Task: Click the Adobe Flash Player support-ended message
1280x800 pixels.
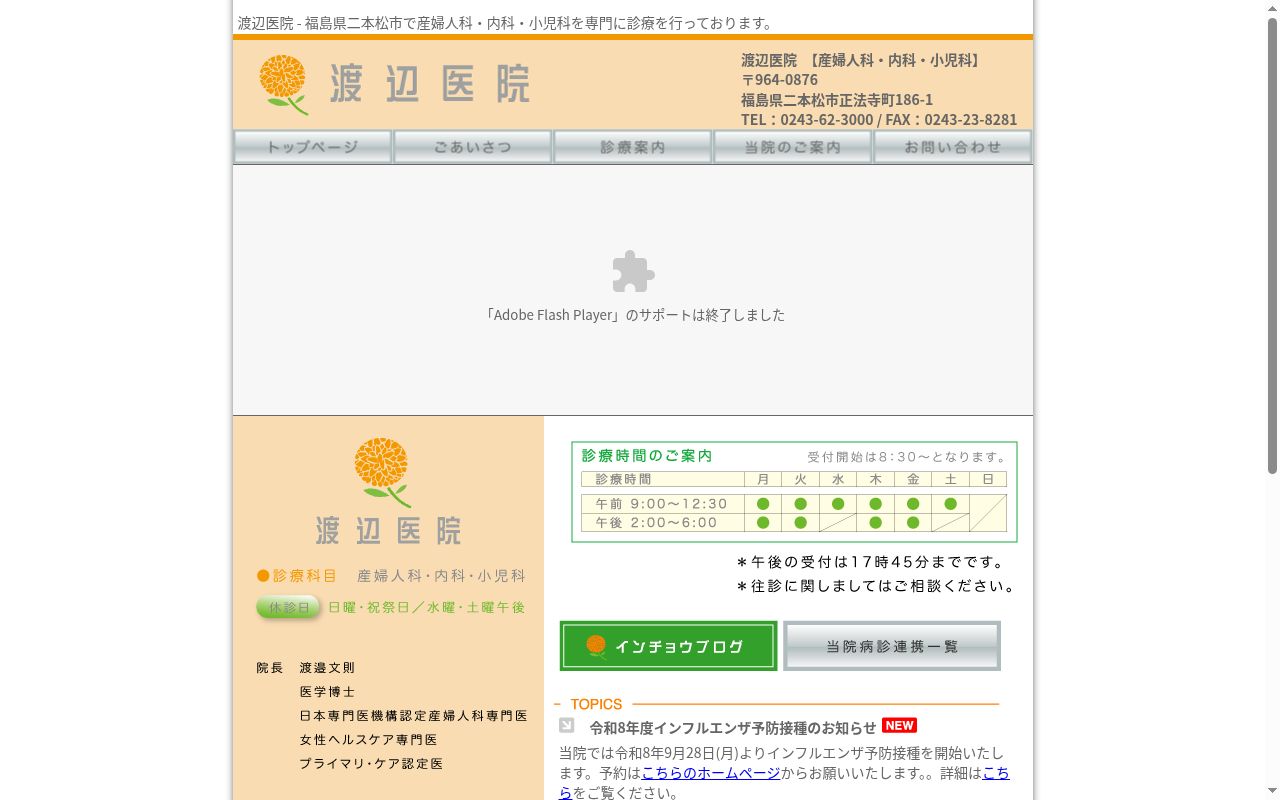Action: 633,315
